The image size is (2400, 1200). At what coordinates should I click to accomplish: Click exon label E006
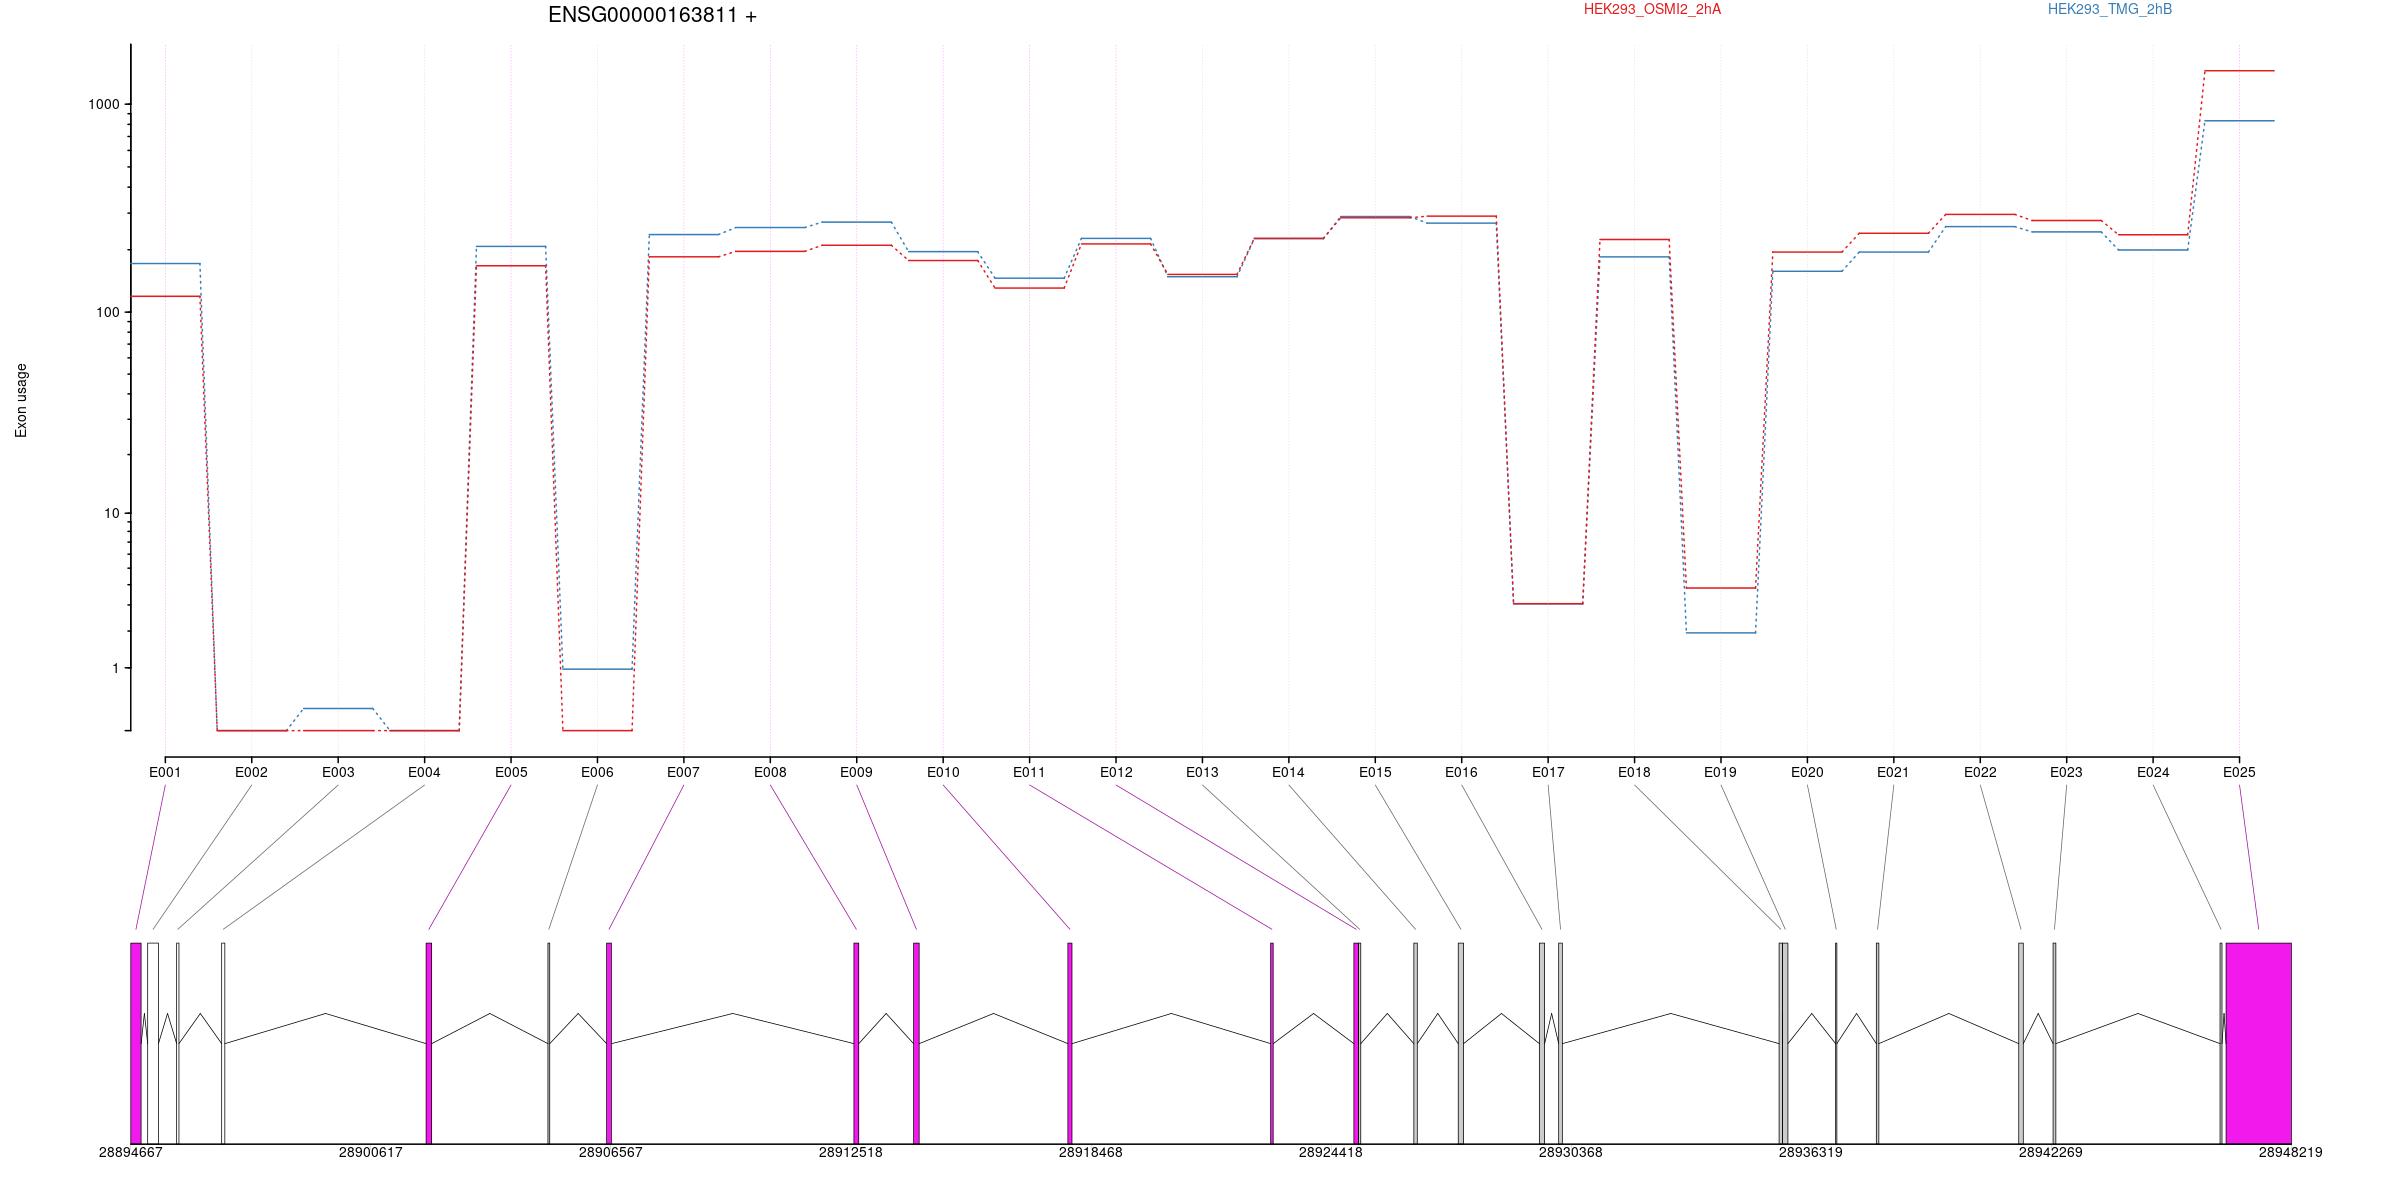[x=597, y=773]
